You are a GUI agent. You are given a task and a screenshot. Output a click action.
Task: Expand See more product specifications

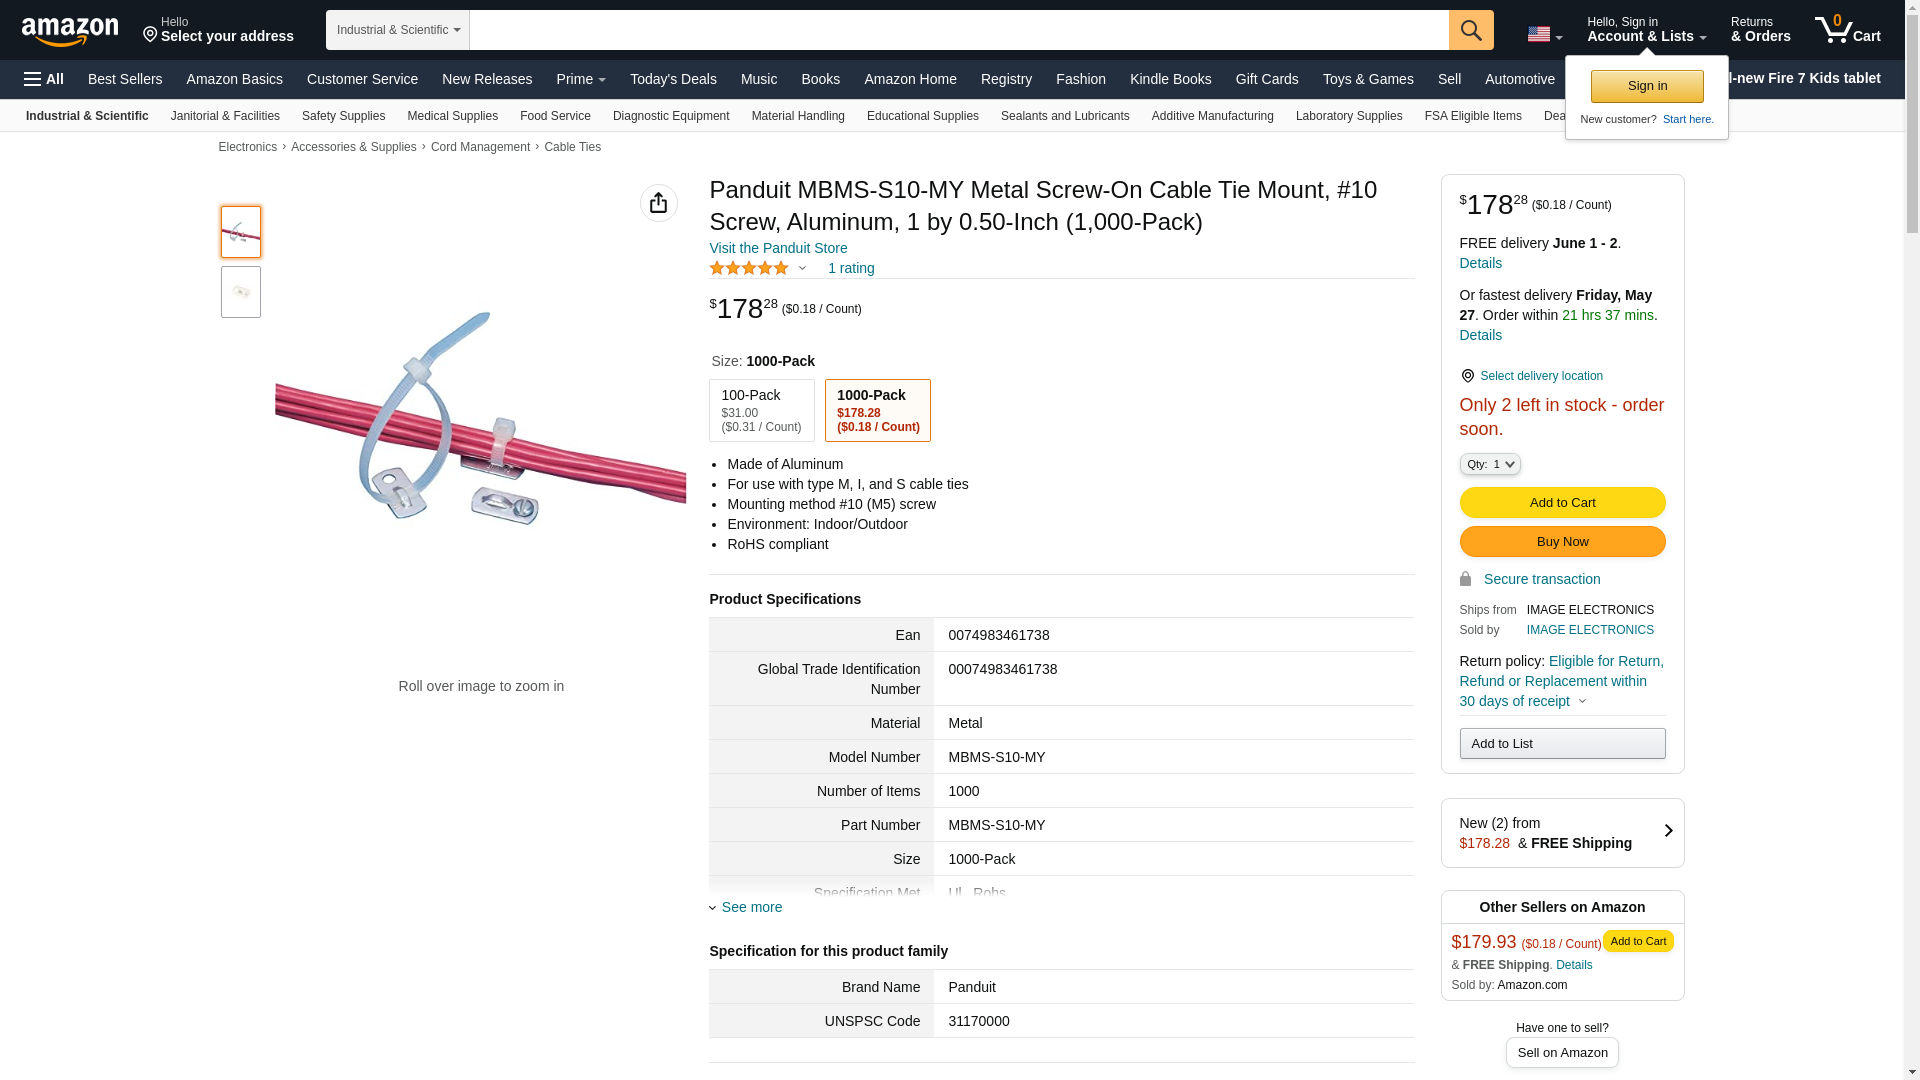click(x=751, y=907)
